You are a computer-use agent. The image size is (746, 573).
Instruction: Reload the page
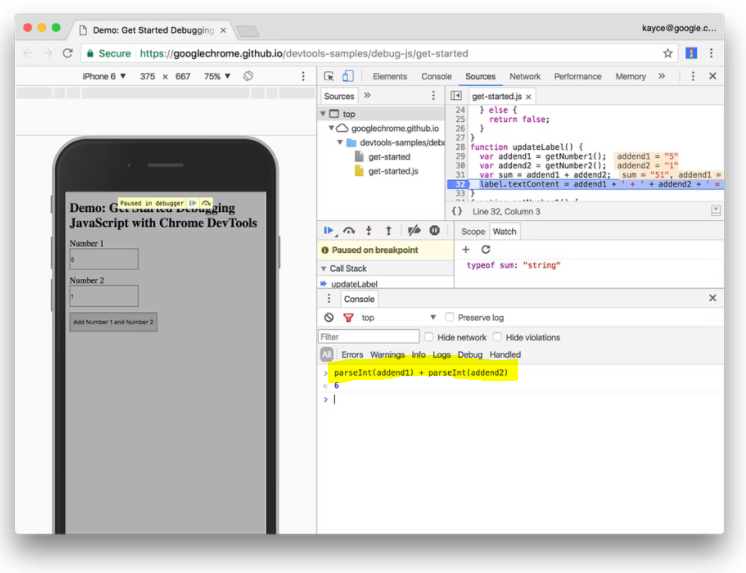[x=68, y=53]
